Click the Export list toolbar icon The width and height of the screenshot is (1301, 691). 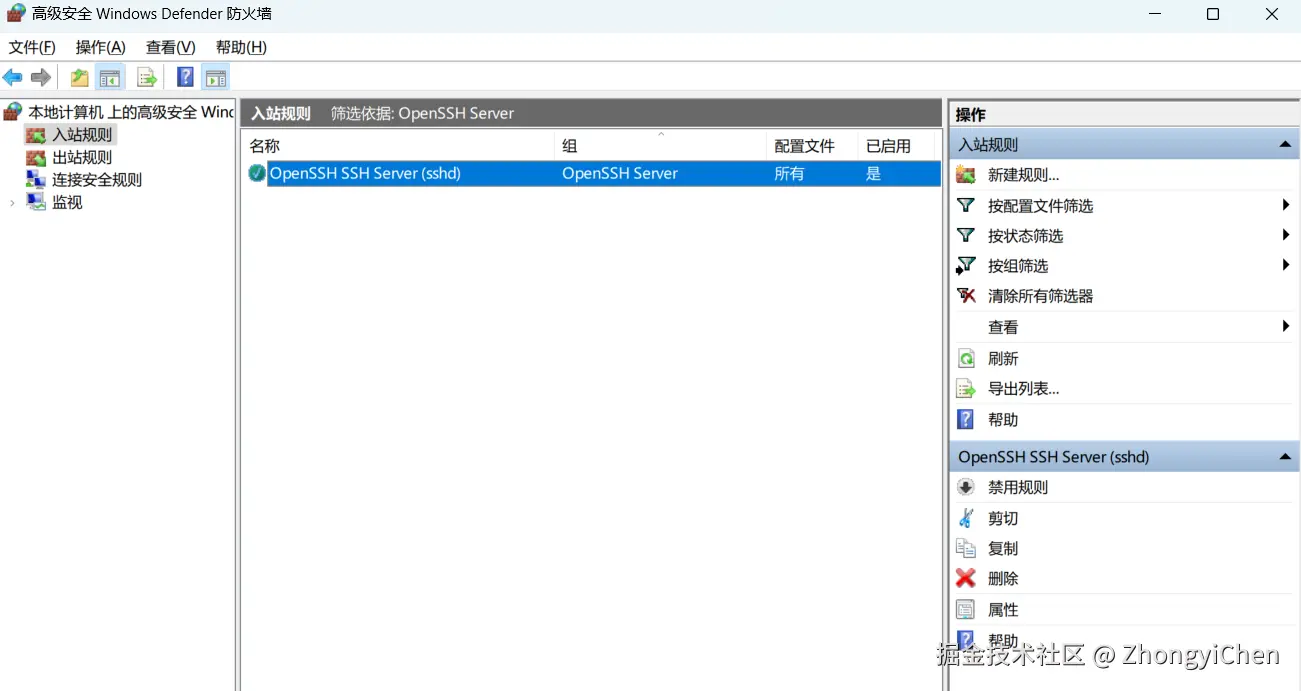point(147,77)
